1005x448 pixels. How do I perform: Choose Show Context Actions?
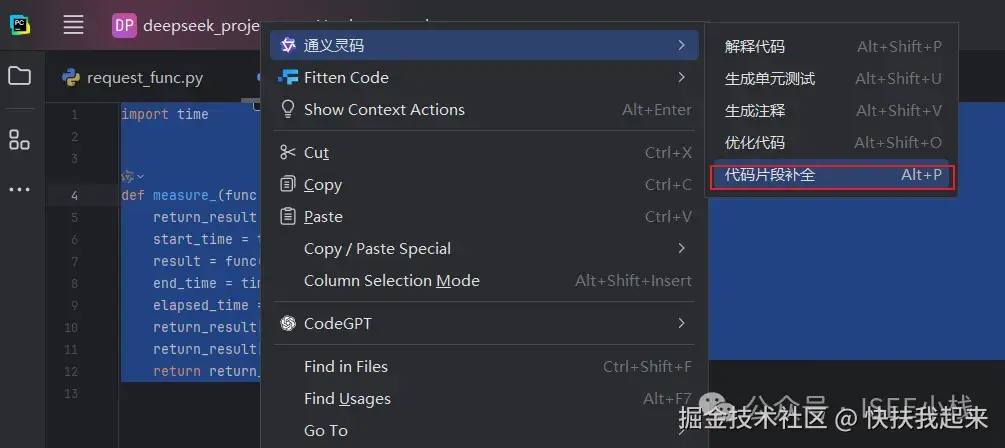[384, 110]
